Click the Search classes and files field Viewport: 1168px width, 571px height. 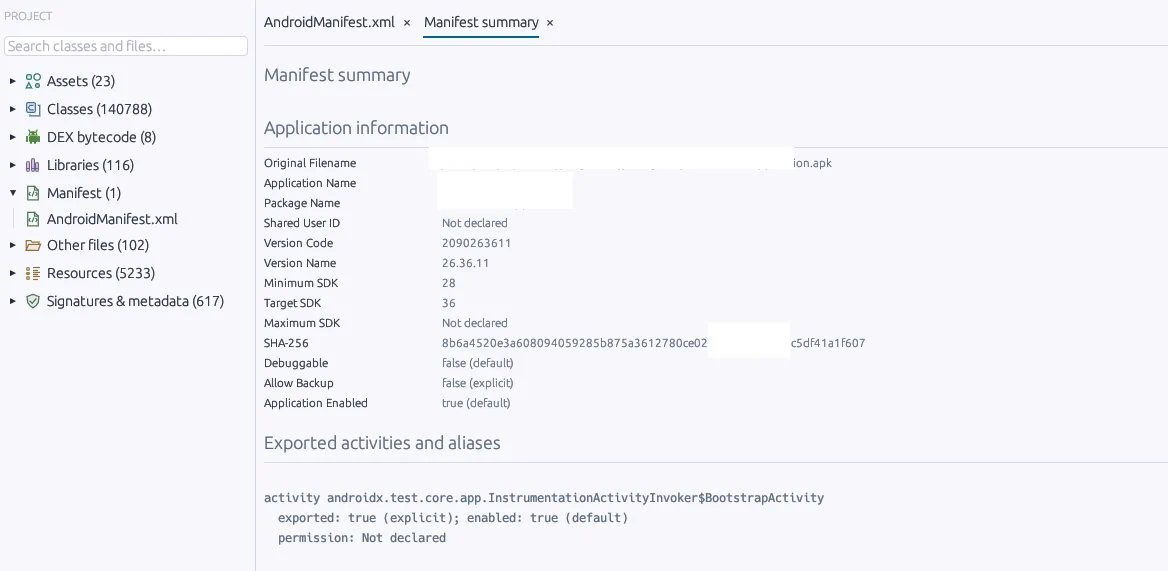click(x=126, y=46)
